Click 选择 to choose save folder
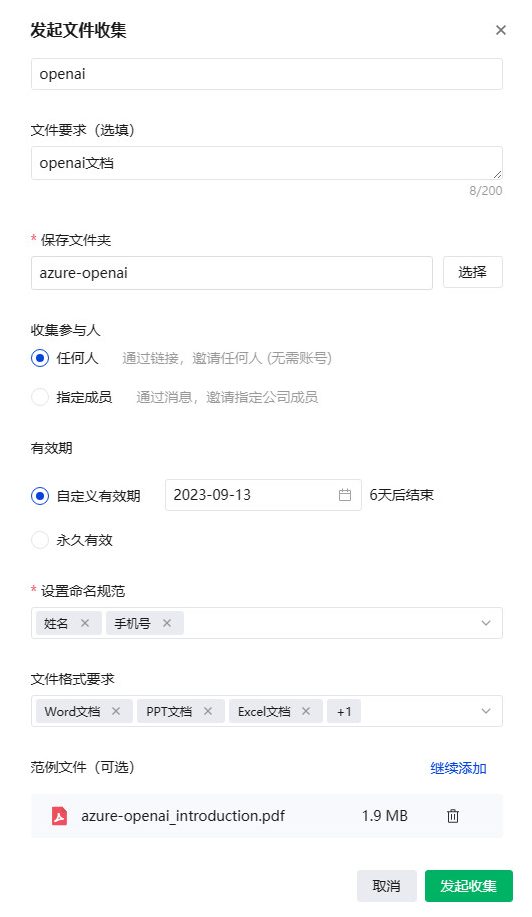532x917 pixels. pos(472,272)
